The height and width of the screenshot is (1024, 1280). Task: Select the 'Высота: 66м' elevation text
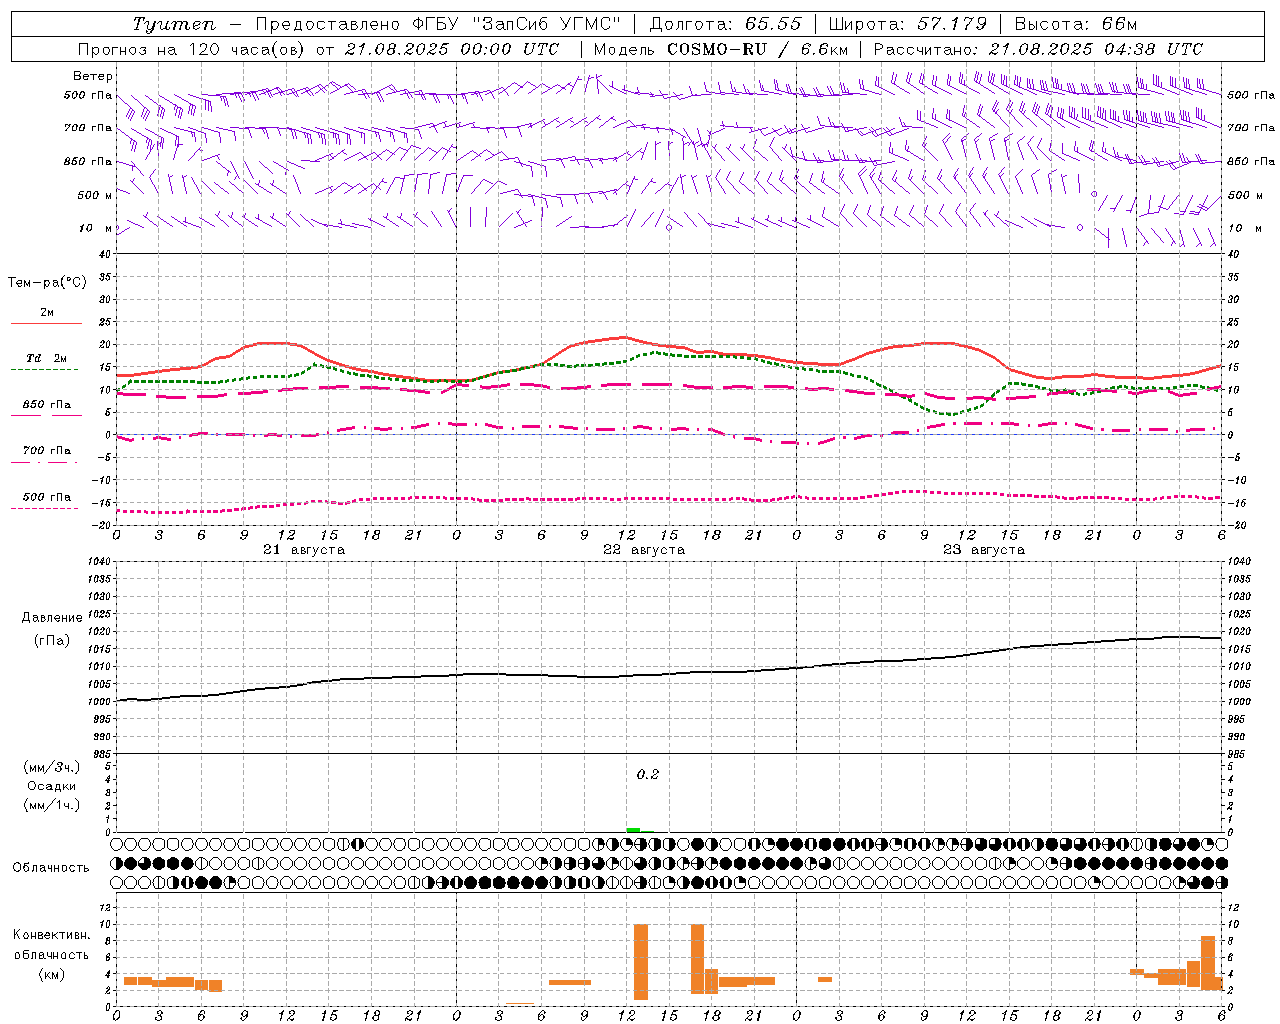pyautogui.click(x=1076, y=25)
